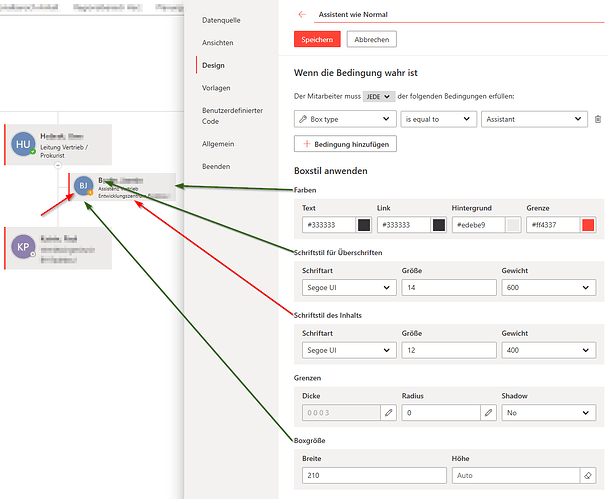Viewport: 608px width, 499px height.
Task: Open the red Grenze color swatch
Action: pyautogui.click(x=588, y=225)
